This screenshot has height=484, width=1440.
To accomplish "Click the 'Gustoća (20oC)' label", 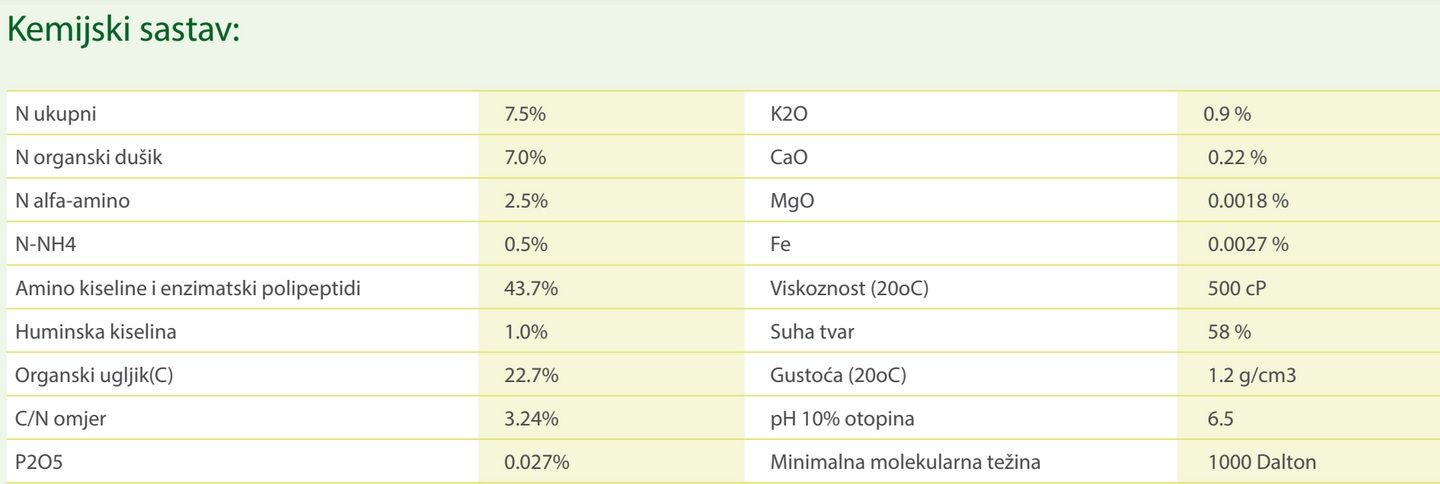I will coord(839,375).
